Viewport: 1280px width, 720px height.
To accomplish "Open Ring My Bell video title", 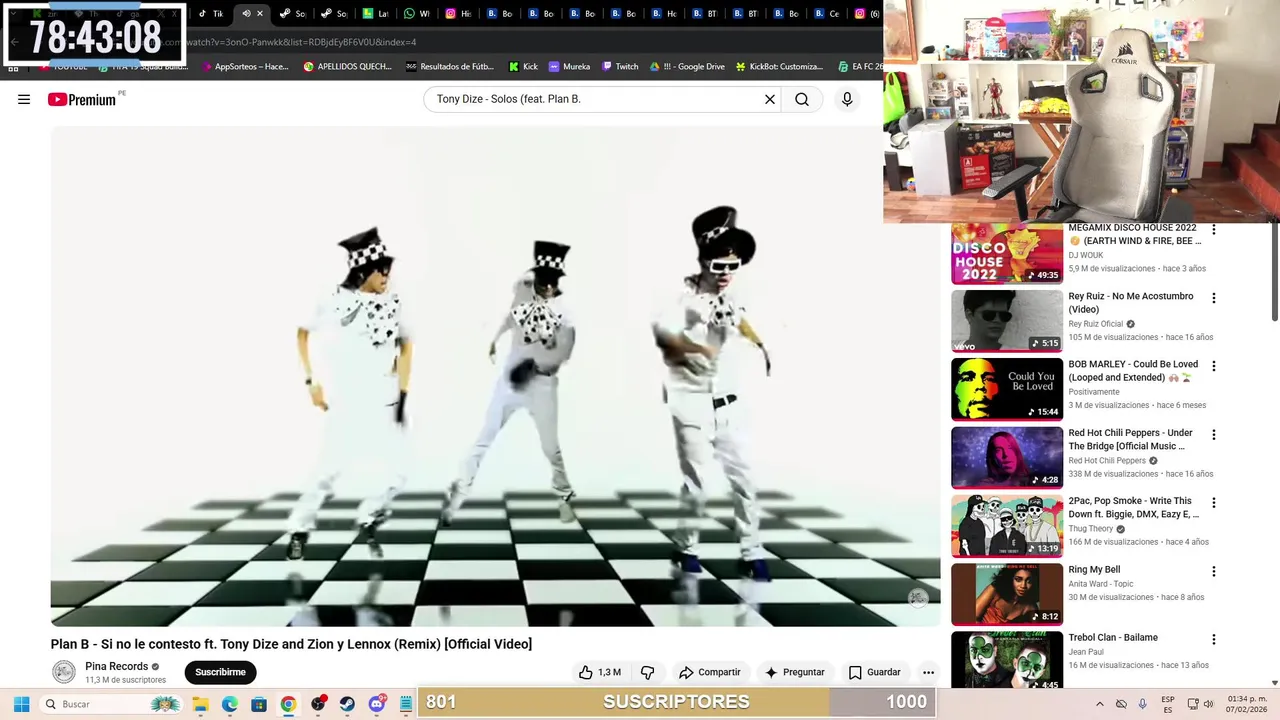I will click(x=1094, y=570).
